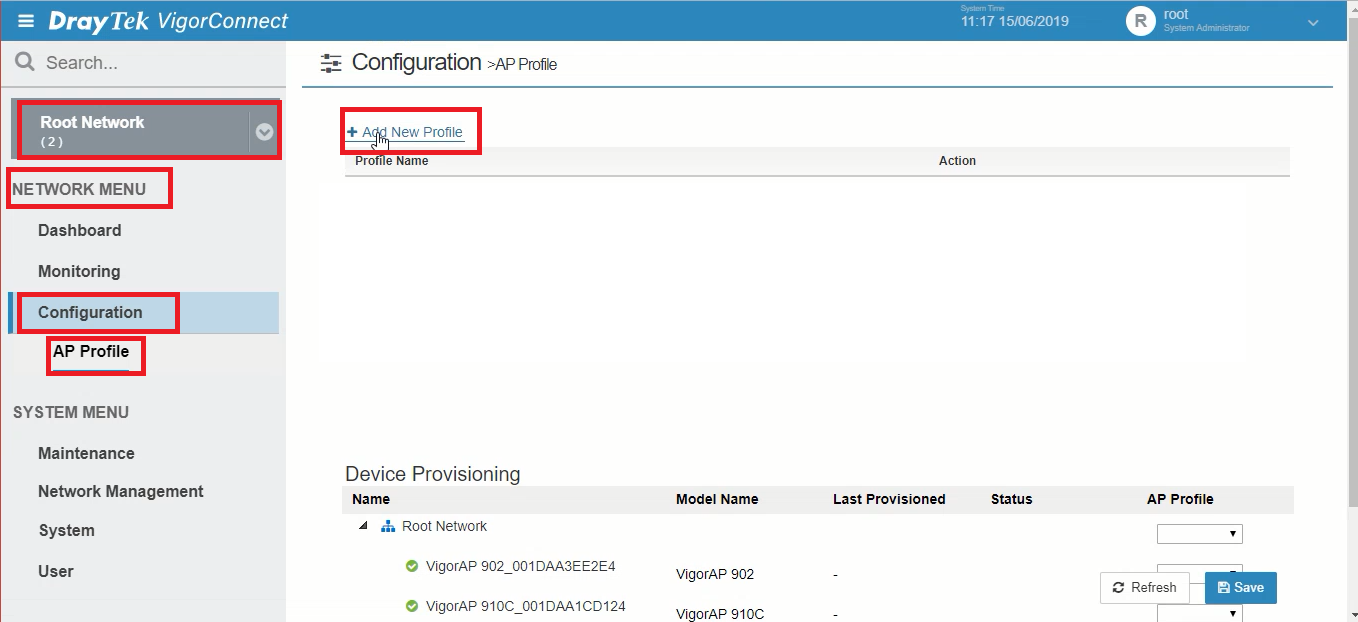Go to the Monitoring menu
The image size is (1358, 622).
79,271
